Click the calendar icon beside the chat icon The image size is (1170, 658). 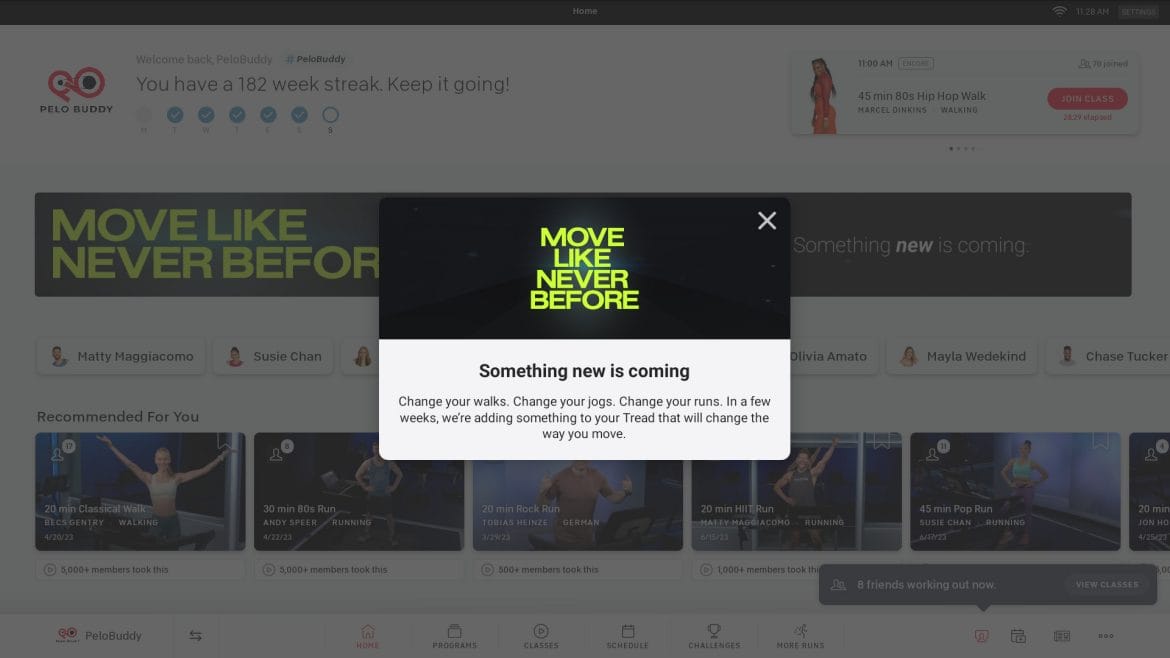[1019, 636]
